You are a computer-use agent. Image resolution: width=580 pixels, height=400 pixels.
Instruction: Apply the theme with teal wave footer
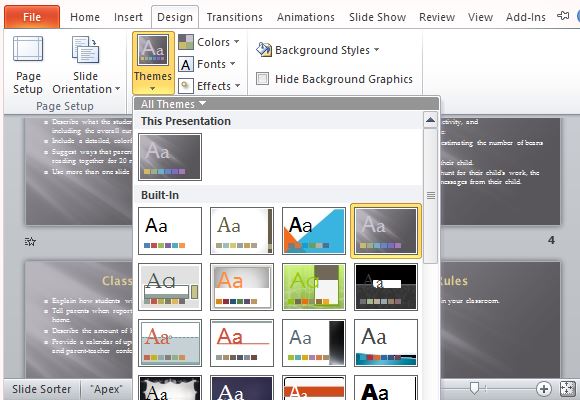click(x=386, y=343)
